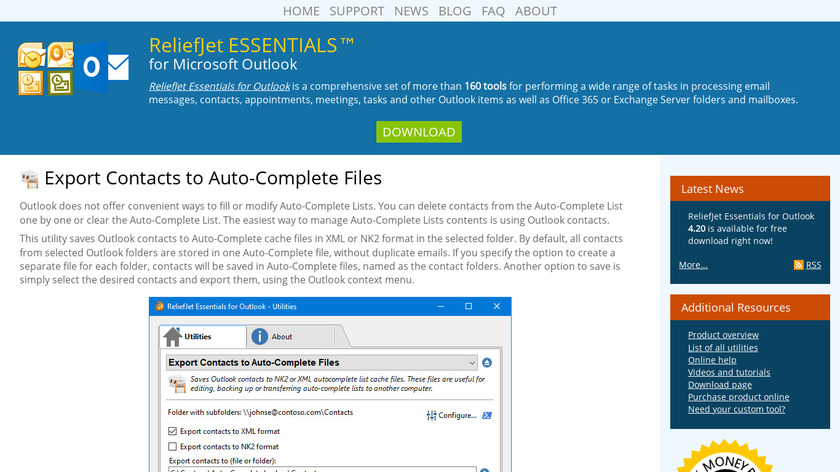Open Videos and tutorials link
The image size is (840, 472).
tap(729, 372)
